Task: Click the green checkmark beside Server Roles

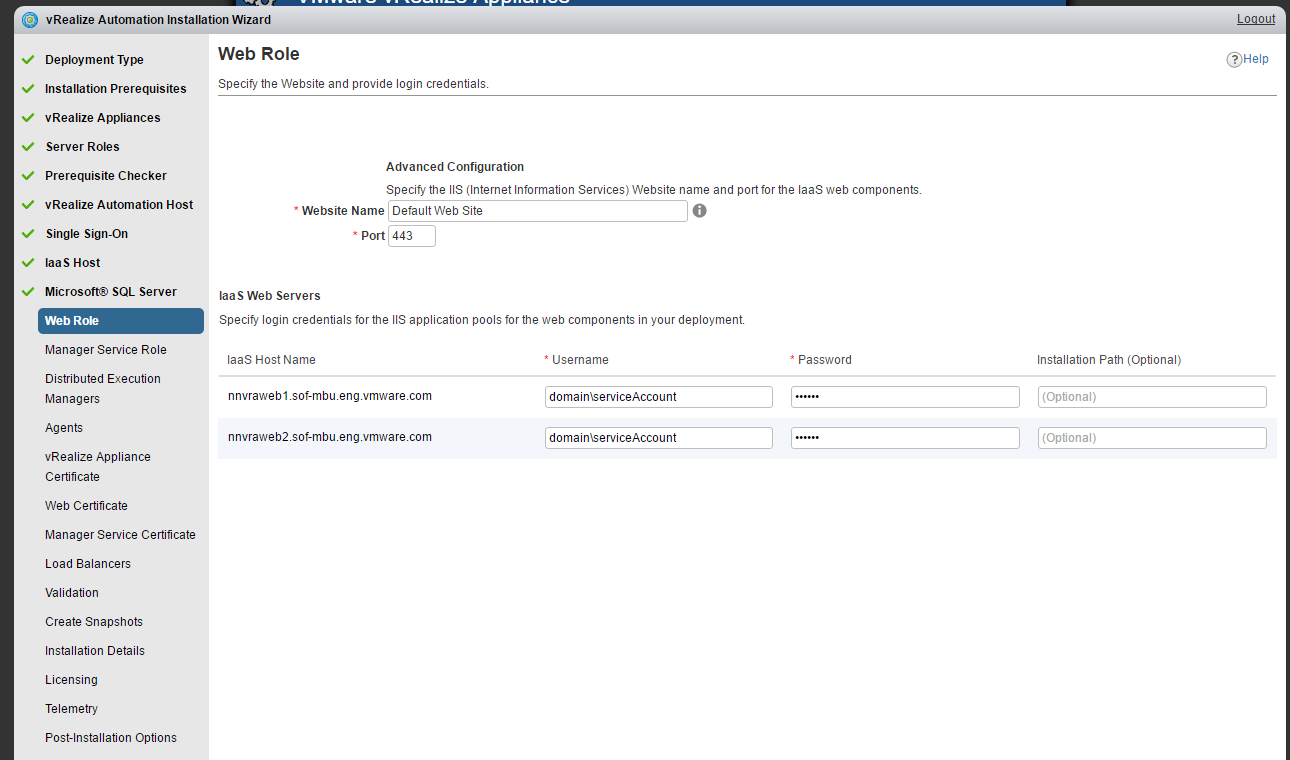Action: coord(28,147)
